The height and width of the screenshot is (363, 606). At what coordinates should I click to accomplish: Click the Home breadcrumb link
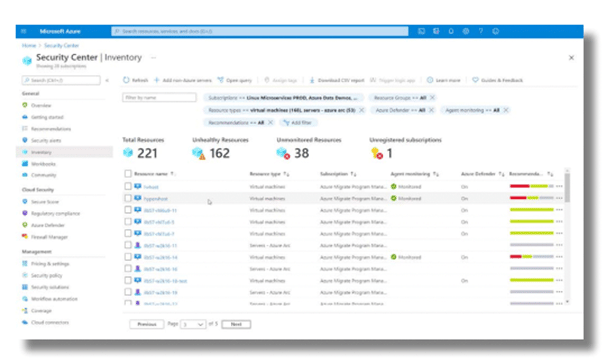click(x=29, y=46)
